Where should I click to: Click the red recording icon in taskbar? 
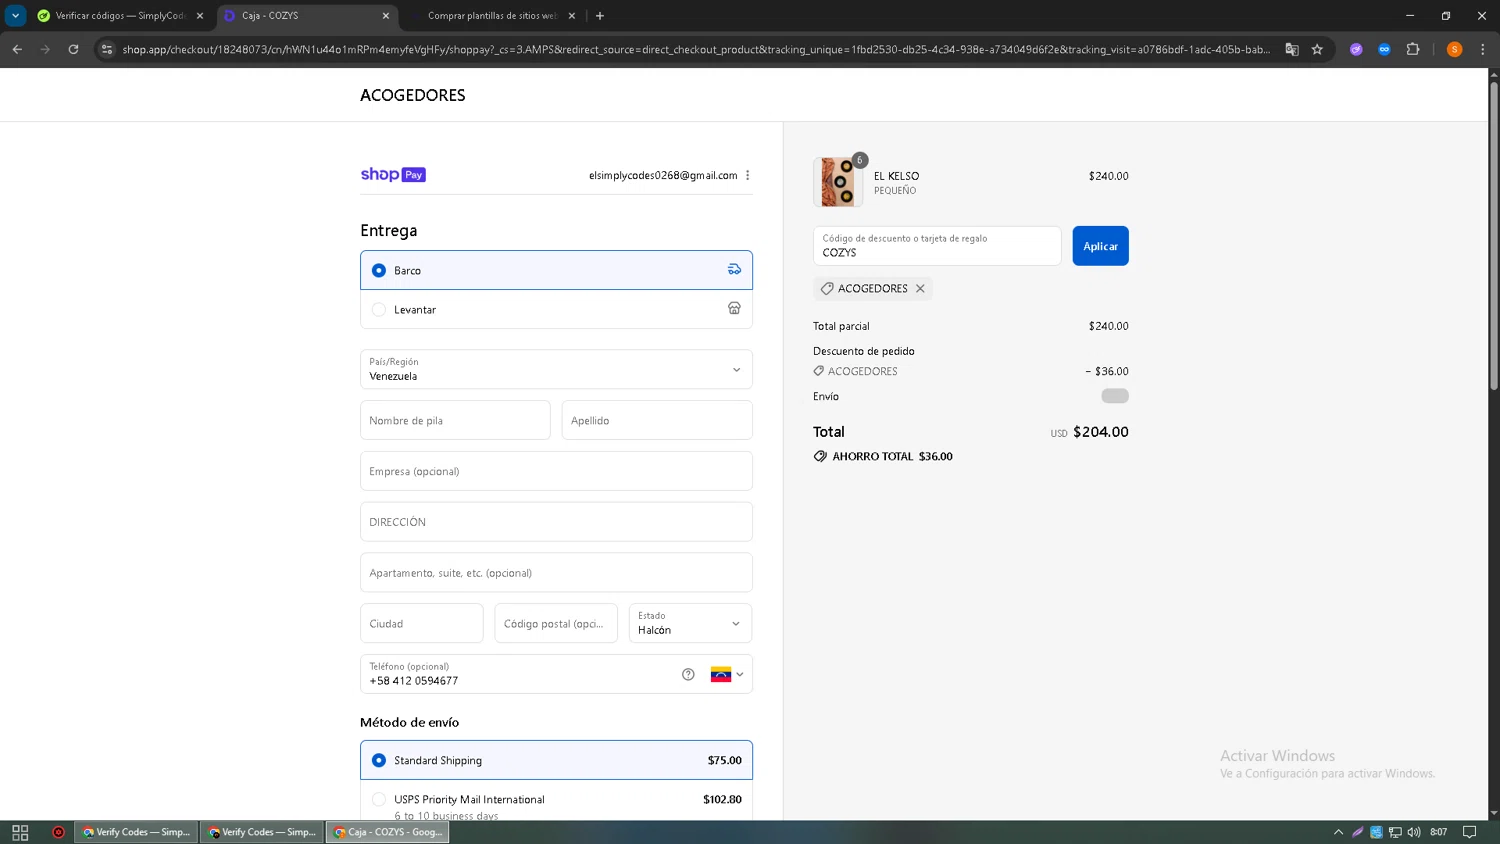click(58, 832)
